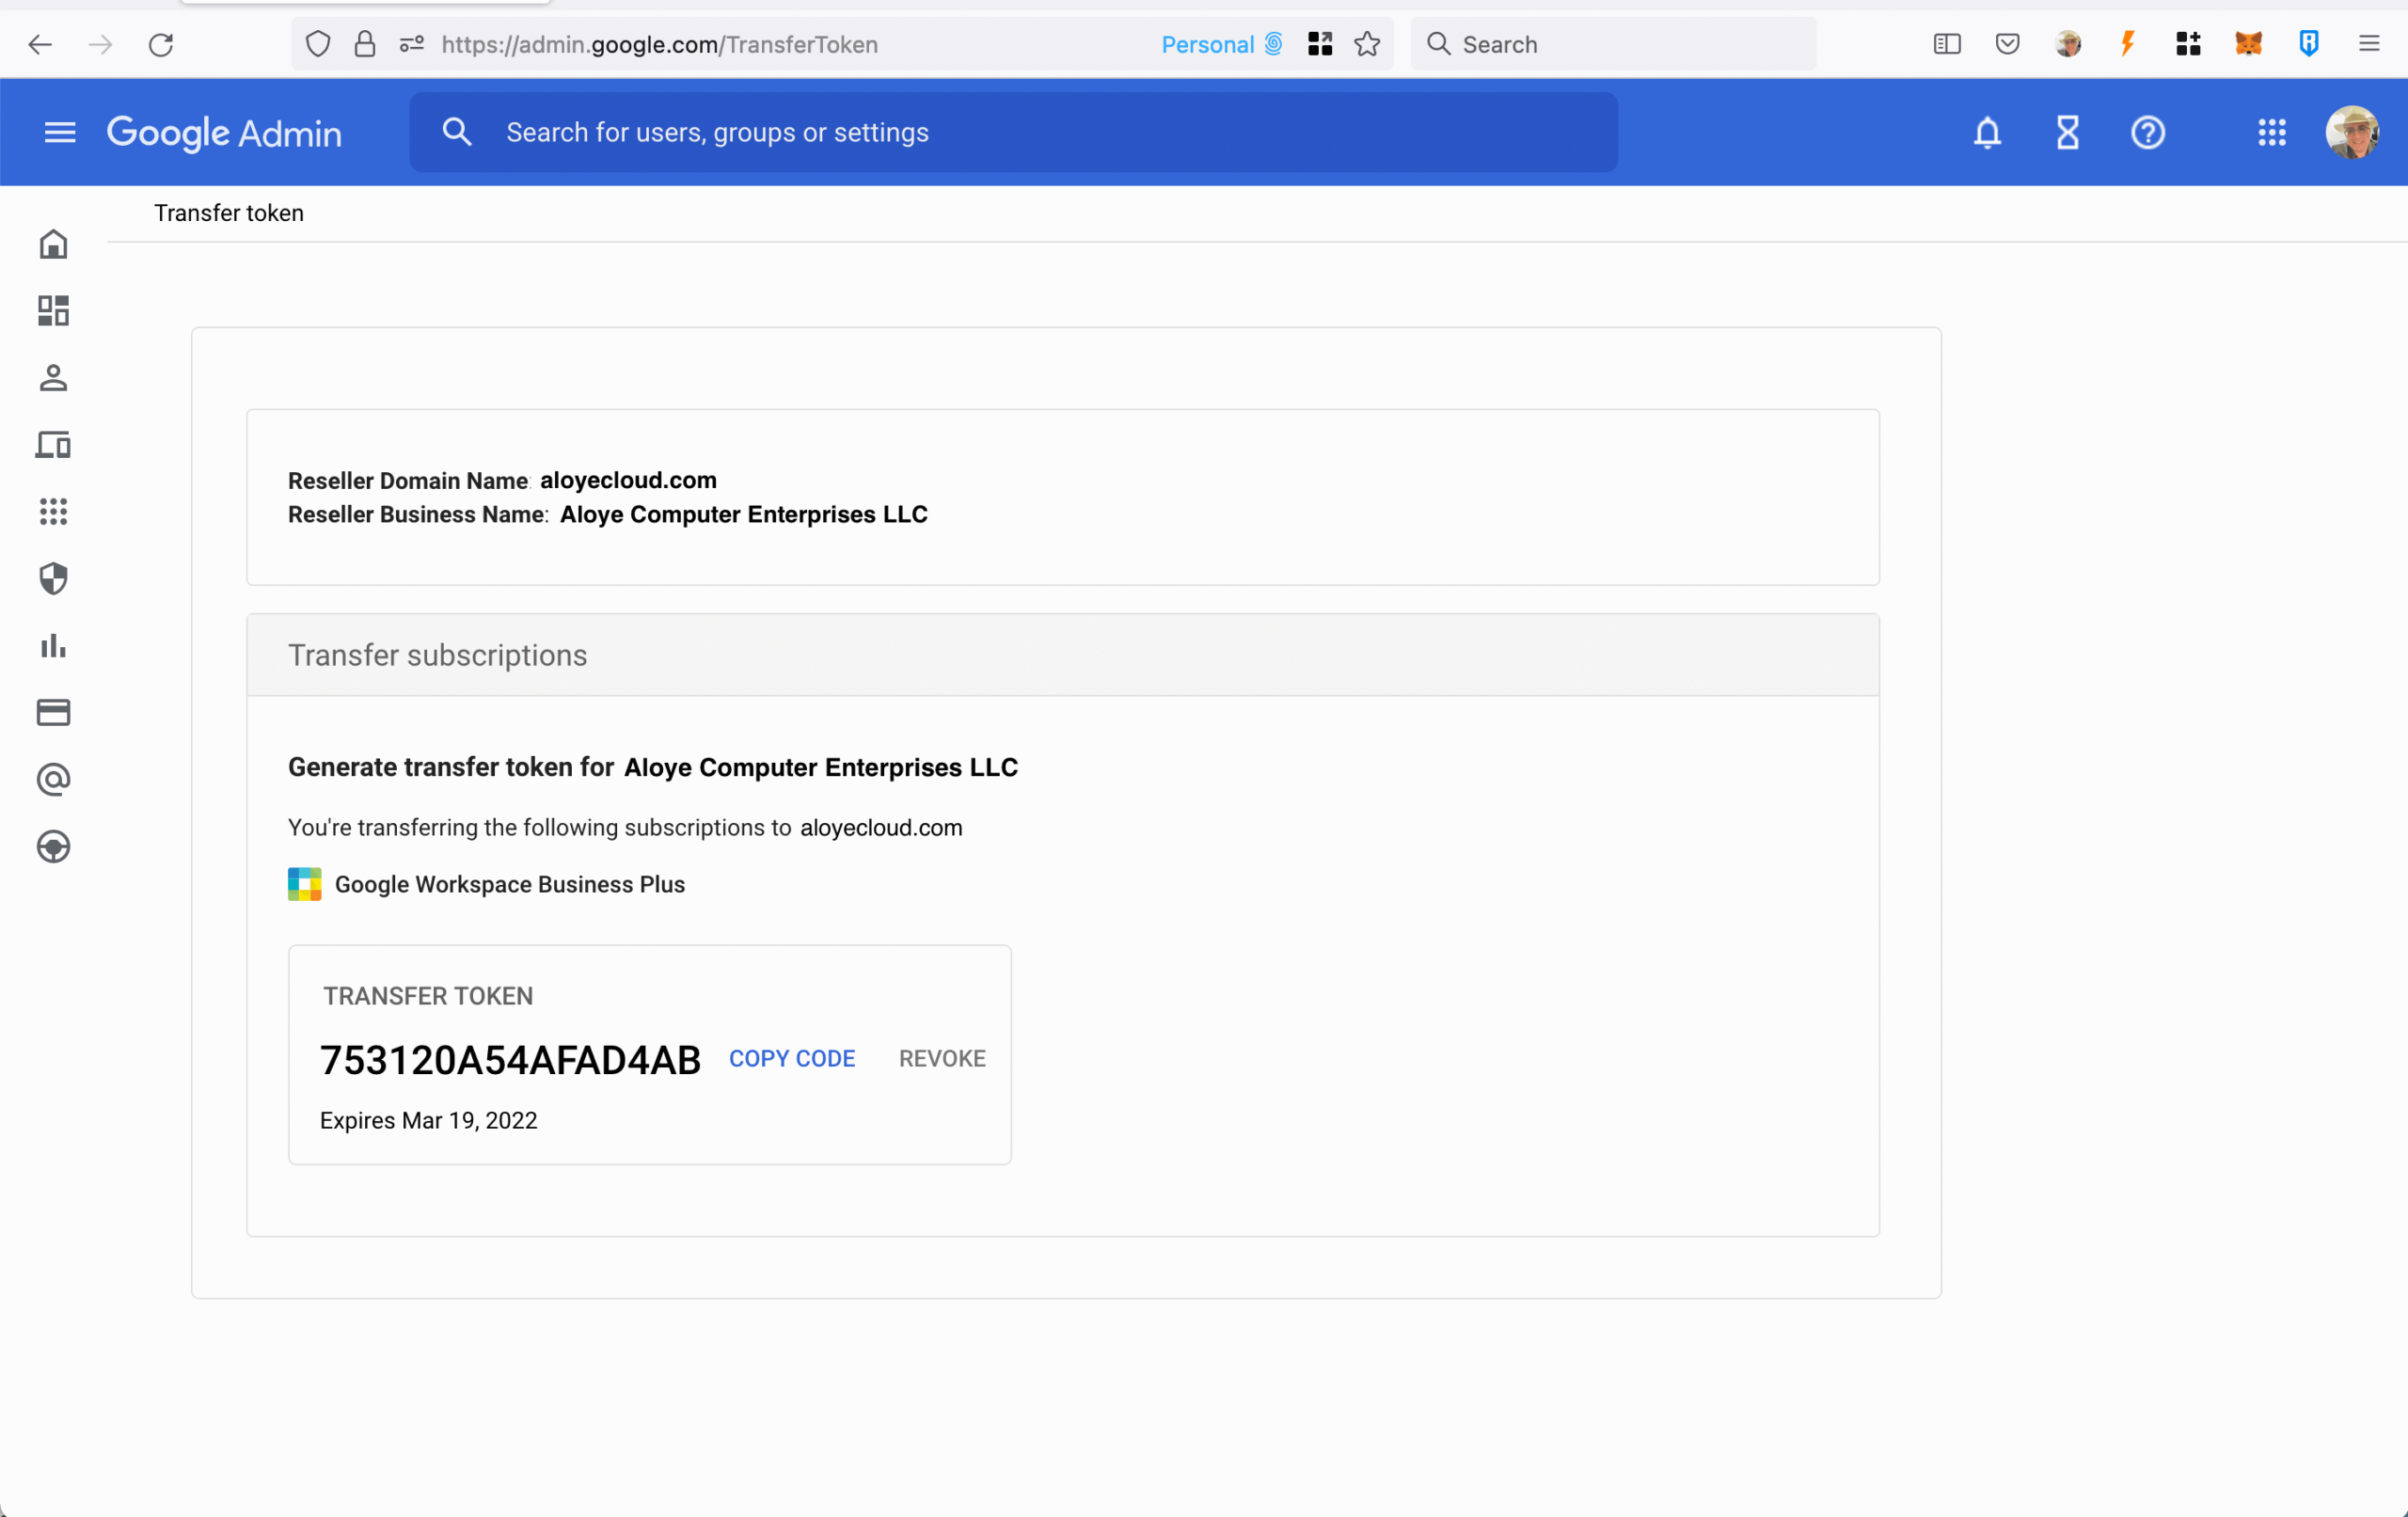Open Dashboard icon in sidebar

point(53,311)
